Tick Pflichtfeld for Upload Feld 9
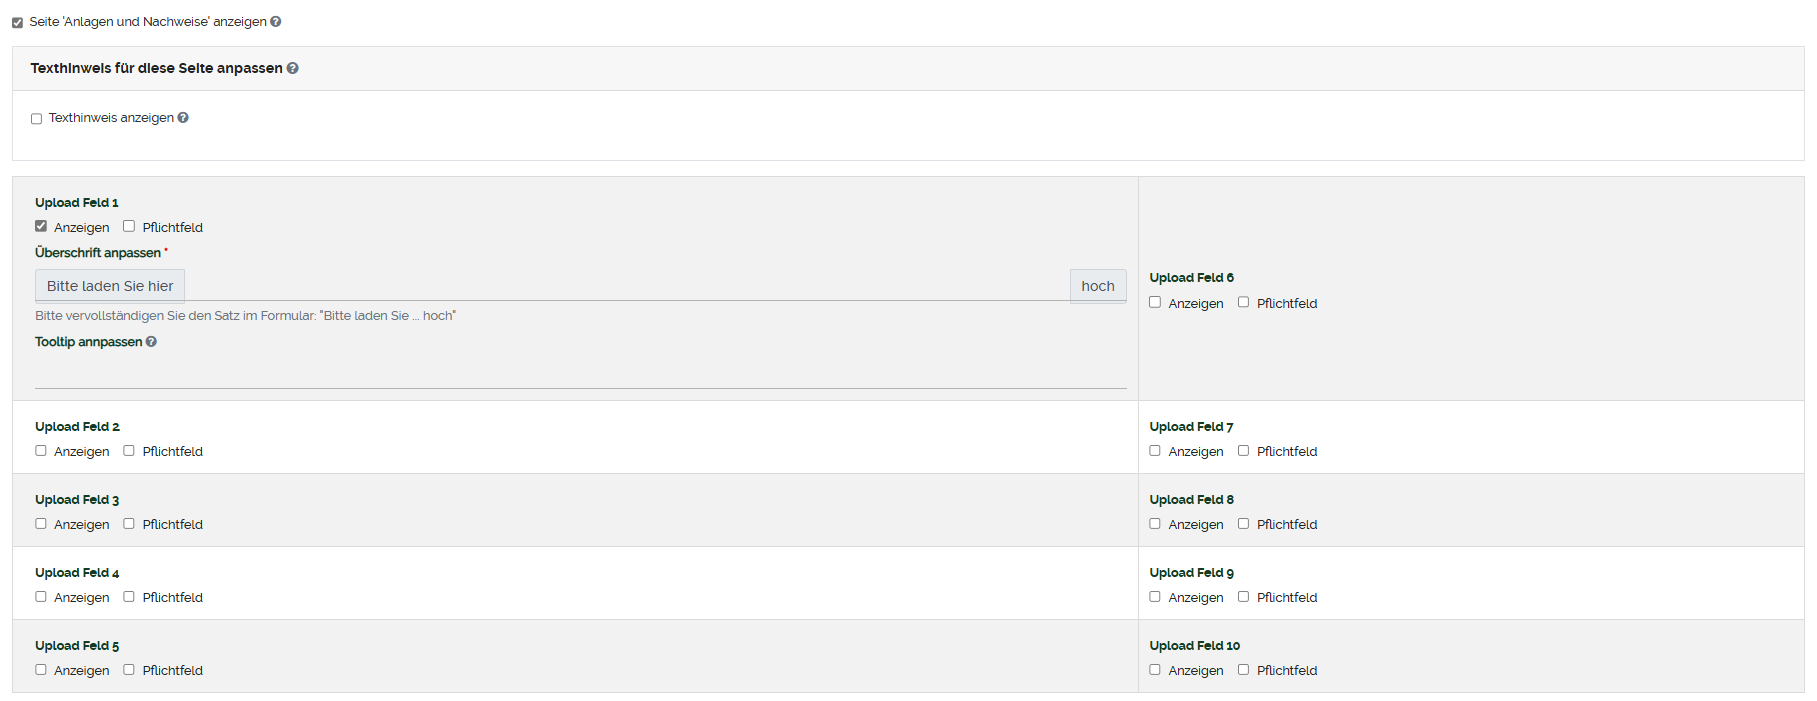This screenshot has height=701, width=1817. 1243,597
